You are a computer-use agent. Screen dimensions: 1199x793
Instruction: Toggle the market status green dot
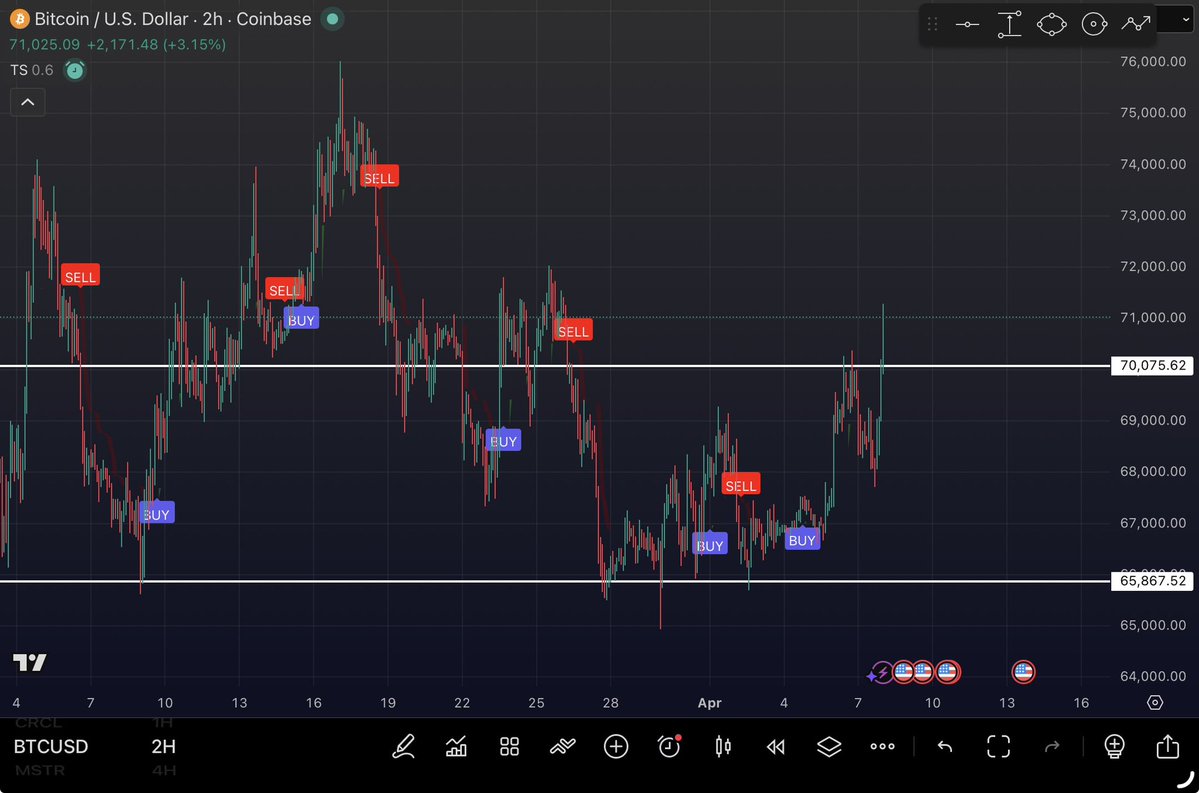click(333, 19)
